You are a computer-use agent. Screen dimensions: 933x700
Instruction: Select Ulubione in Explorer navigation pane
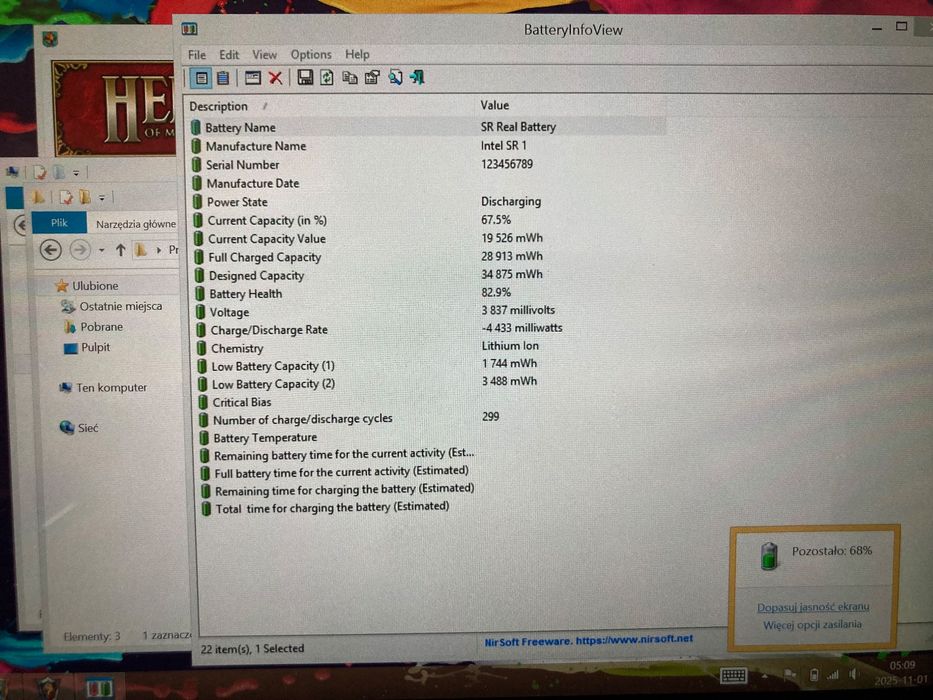tap(87, 286)
